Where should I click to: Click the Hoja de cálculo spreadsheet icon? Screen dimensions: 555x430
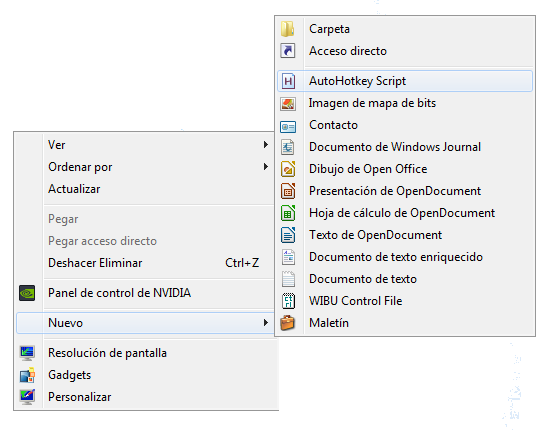tap(288, 213)
